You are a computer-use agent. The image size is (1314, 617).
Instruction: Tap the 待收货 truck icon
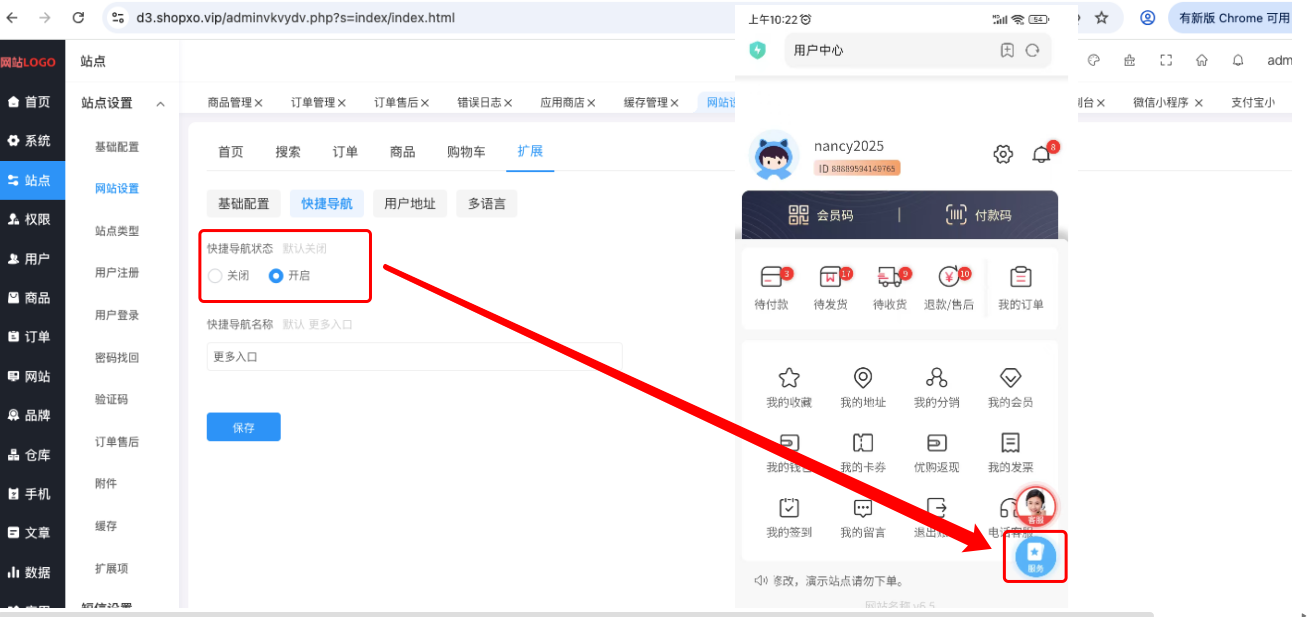pyautogui.click(x=889, y=278)
